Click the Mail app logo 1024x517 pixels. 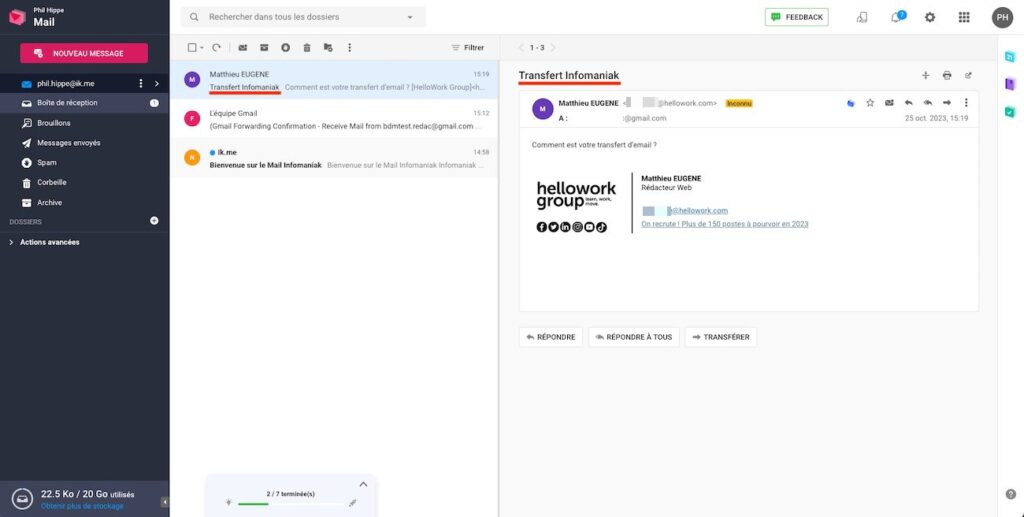click(17, 17)
